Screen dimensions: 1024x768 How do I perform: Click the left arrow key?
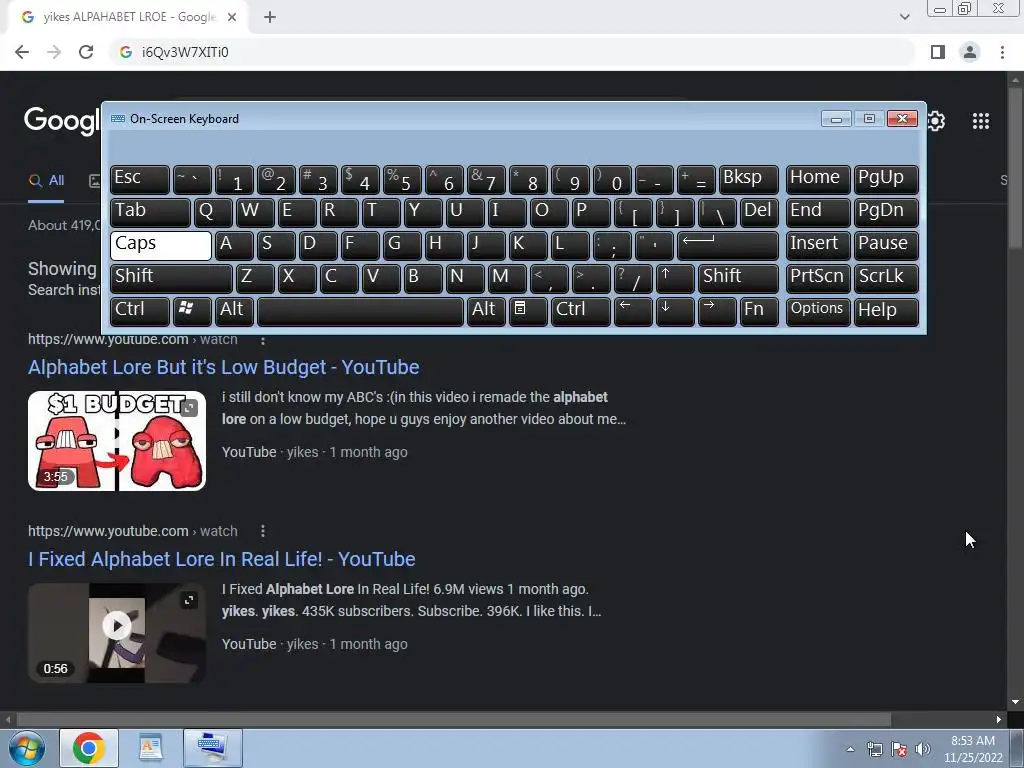(633, 312)
